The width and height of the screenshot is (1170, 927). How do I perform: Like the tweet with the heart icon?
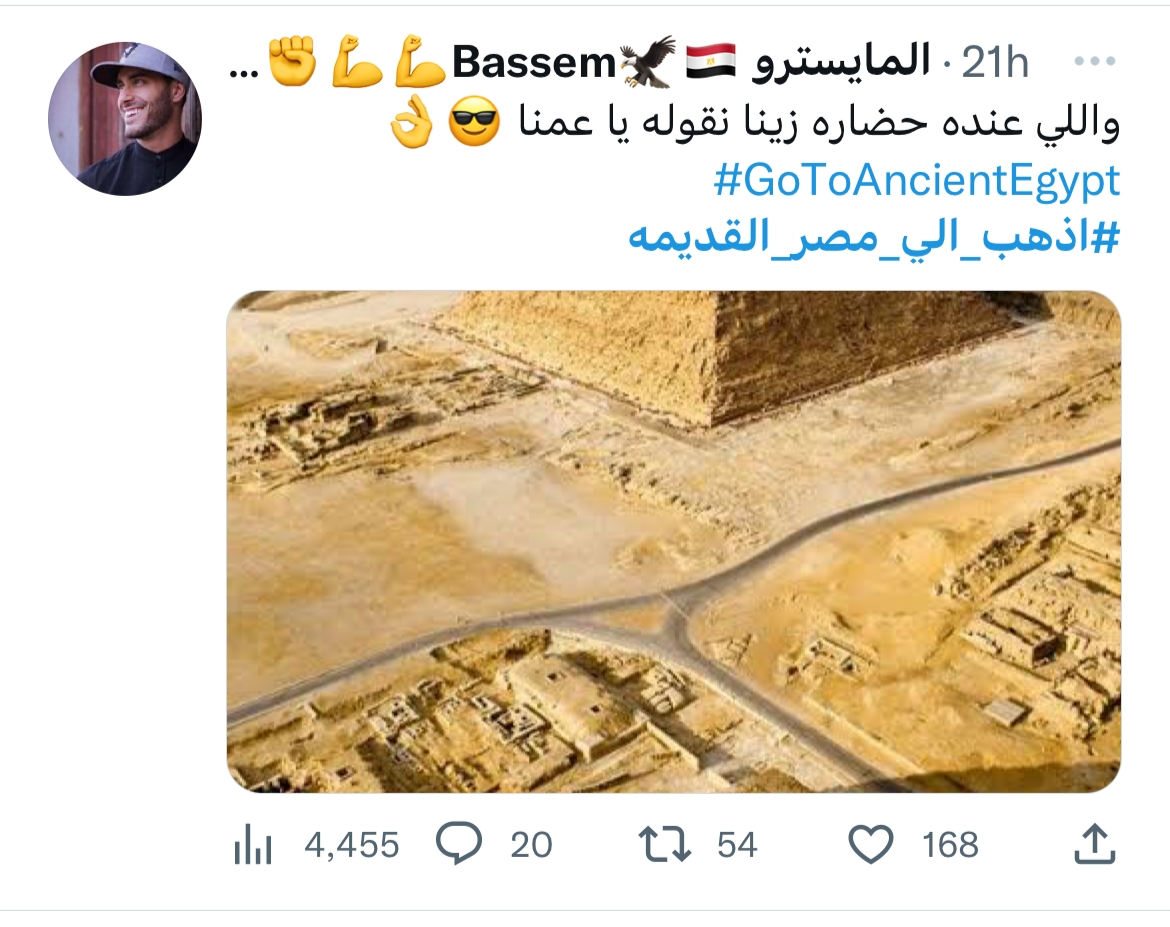[870, 845]
